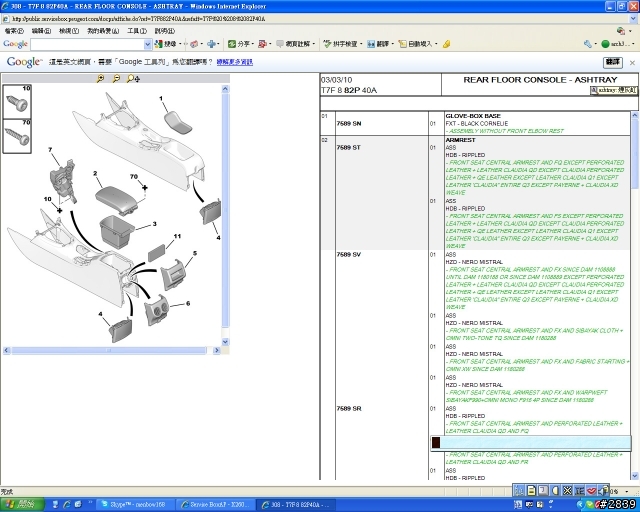
Task: Click the diagram scroll up arrow
Action: coord(225,89)
